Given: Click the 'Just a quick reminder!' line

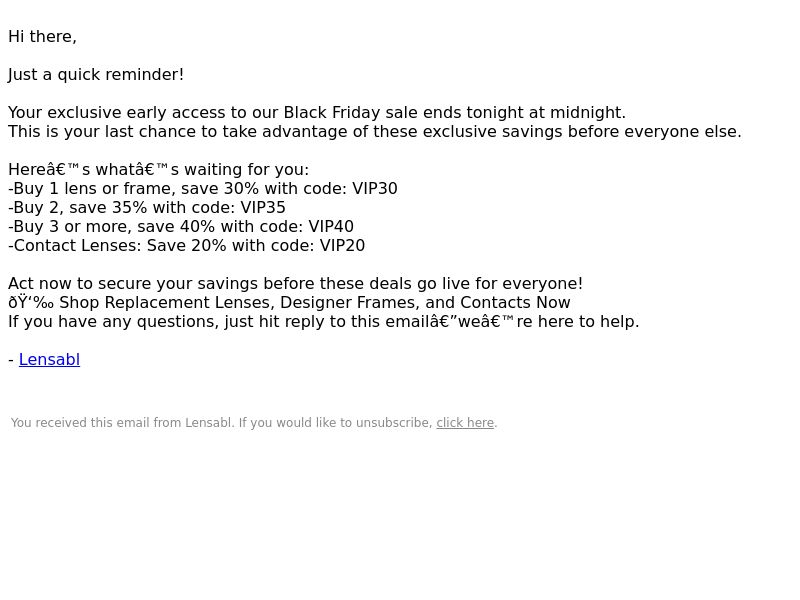Looking at the screenshot, I should pyautogui.click(x=96, y=74).
